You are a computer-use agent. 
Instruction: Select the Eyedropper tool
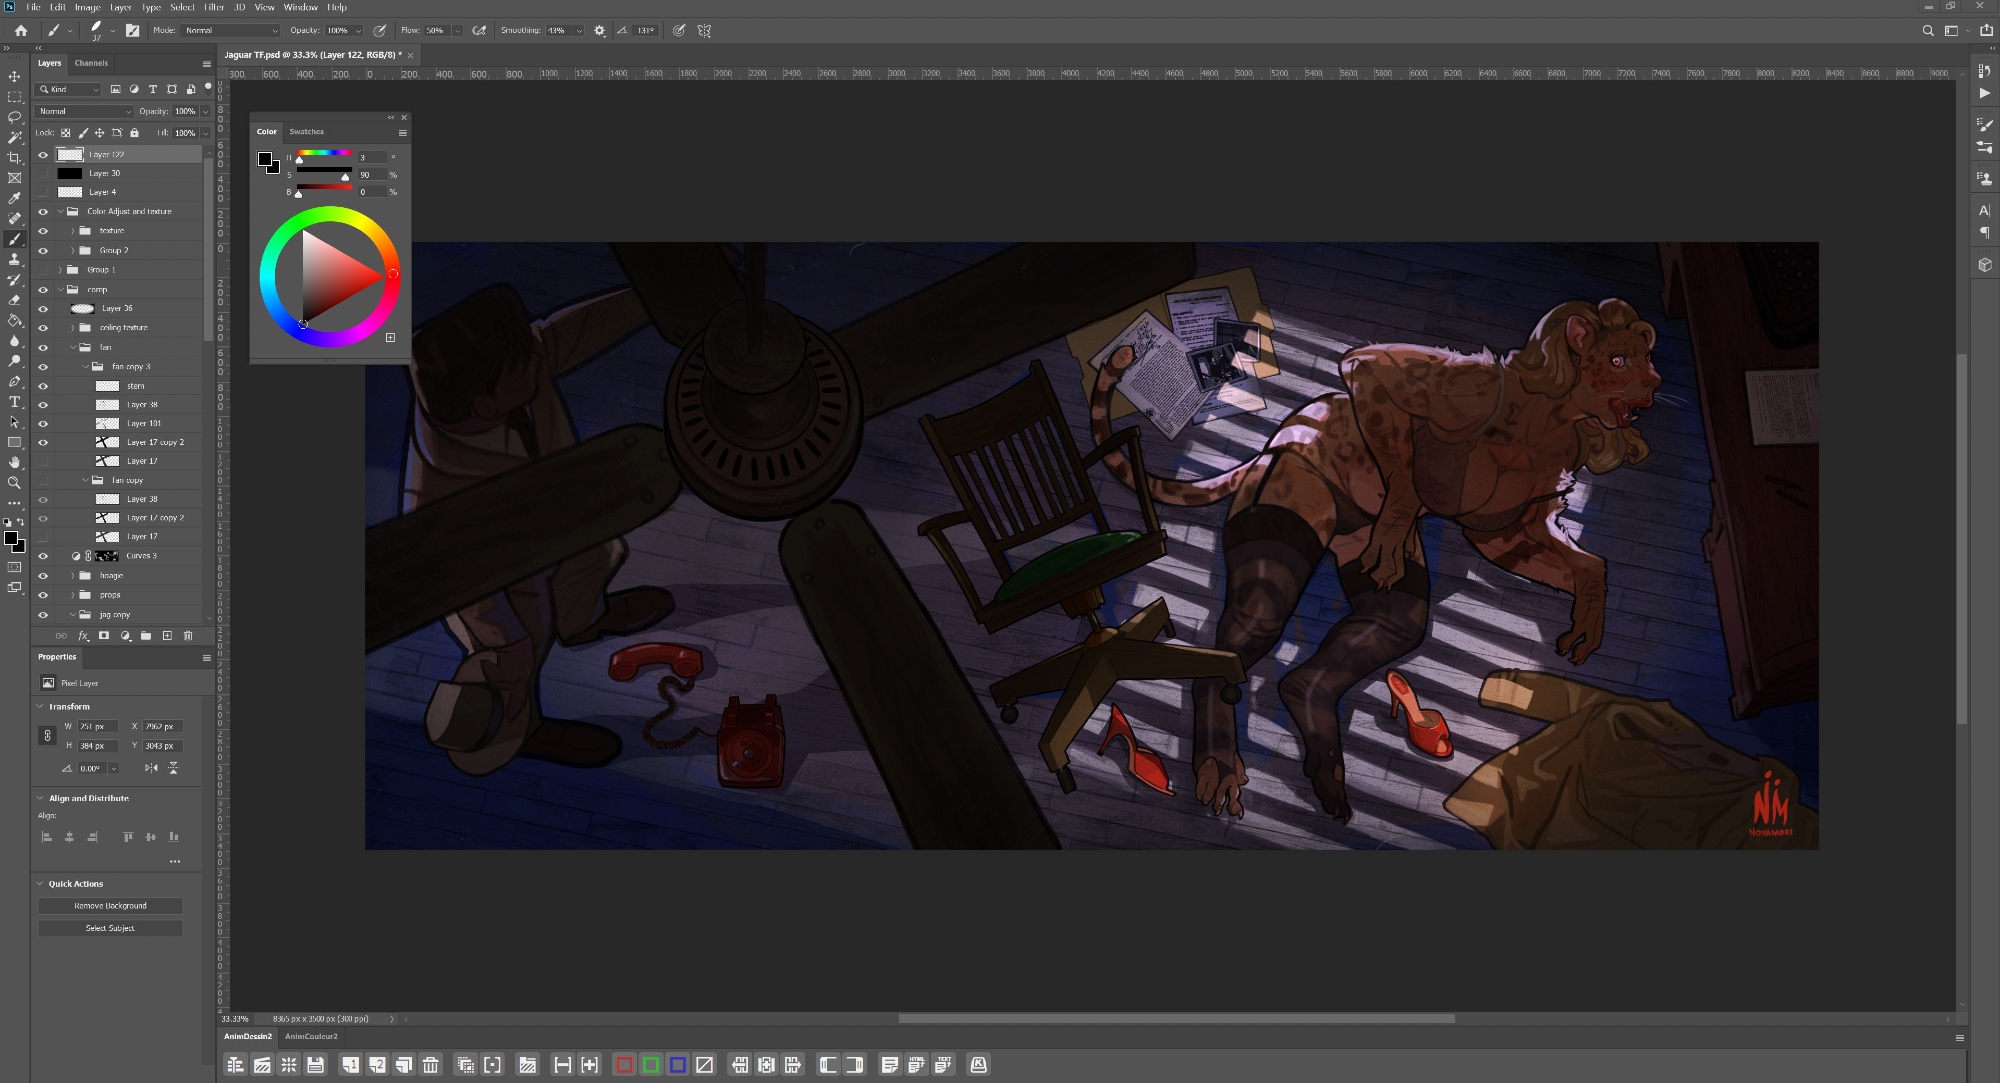coord(14,198)
